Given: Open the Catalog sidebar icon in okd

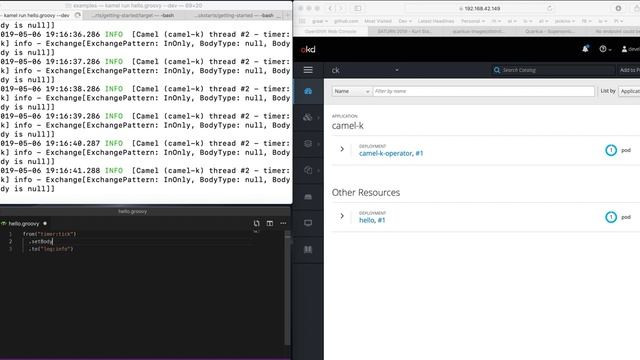Looking at the screenshot, I should (x=308, y=249).
